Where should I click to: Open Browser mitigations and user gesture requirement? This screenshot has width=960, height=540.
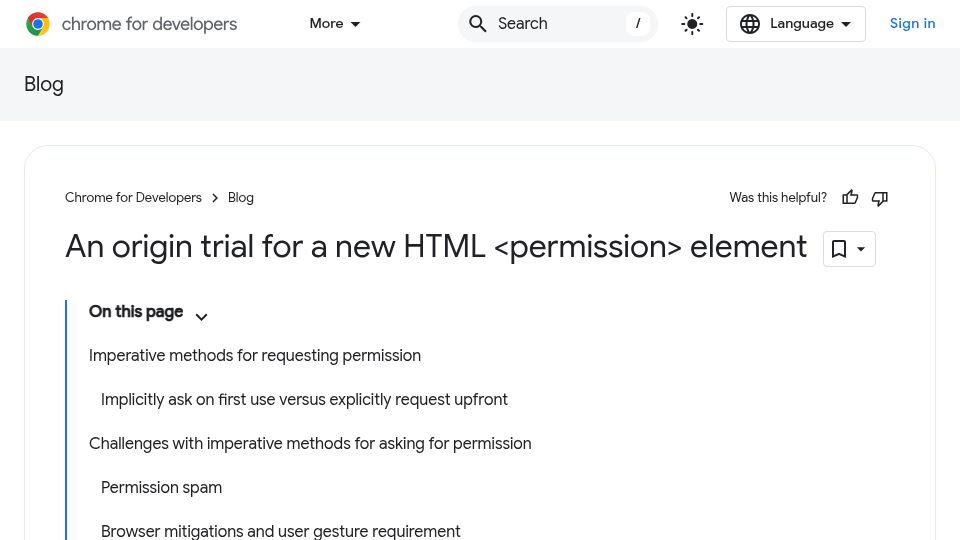tap(280, 531)
